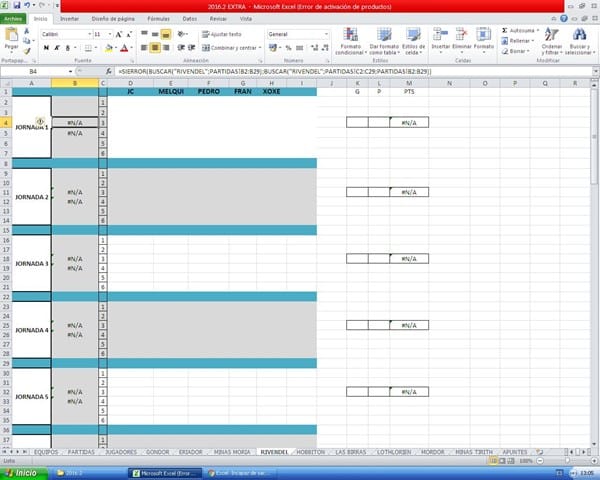Click Ordenar y filtrar icon

(551, 35)
